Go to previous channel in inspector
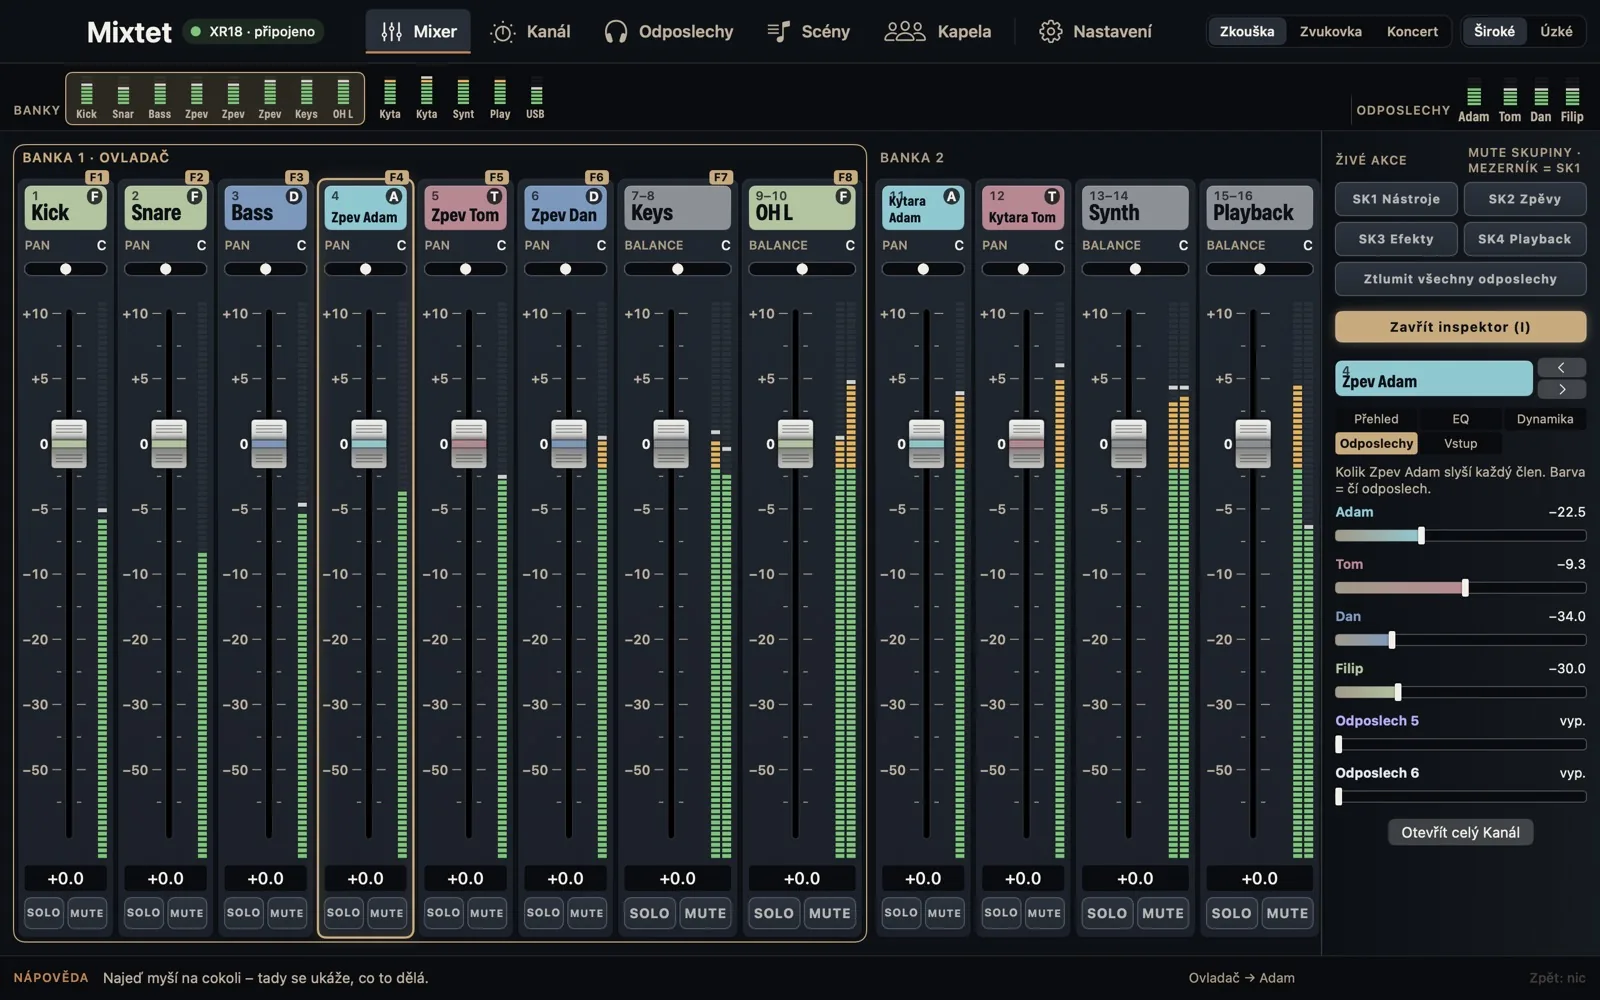 click(1561, 368)
